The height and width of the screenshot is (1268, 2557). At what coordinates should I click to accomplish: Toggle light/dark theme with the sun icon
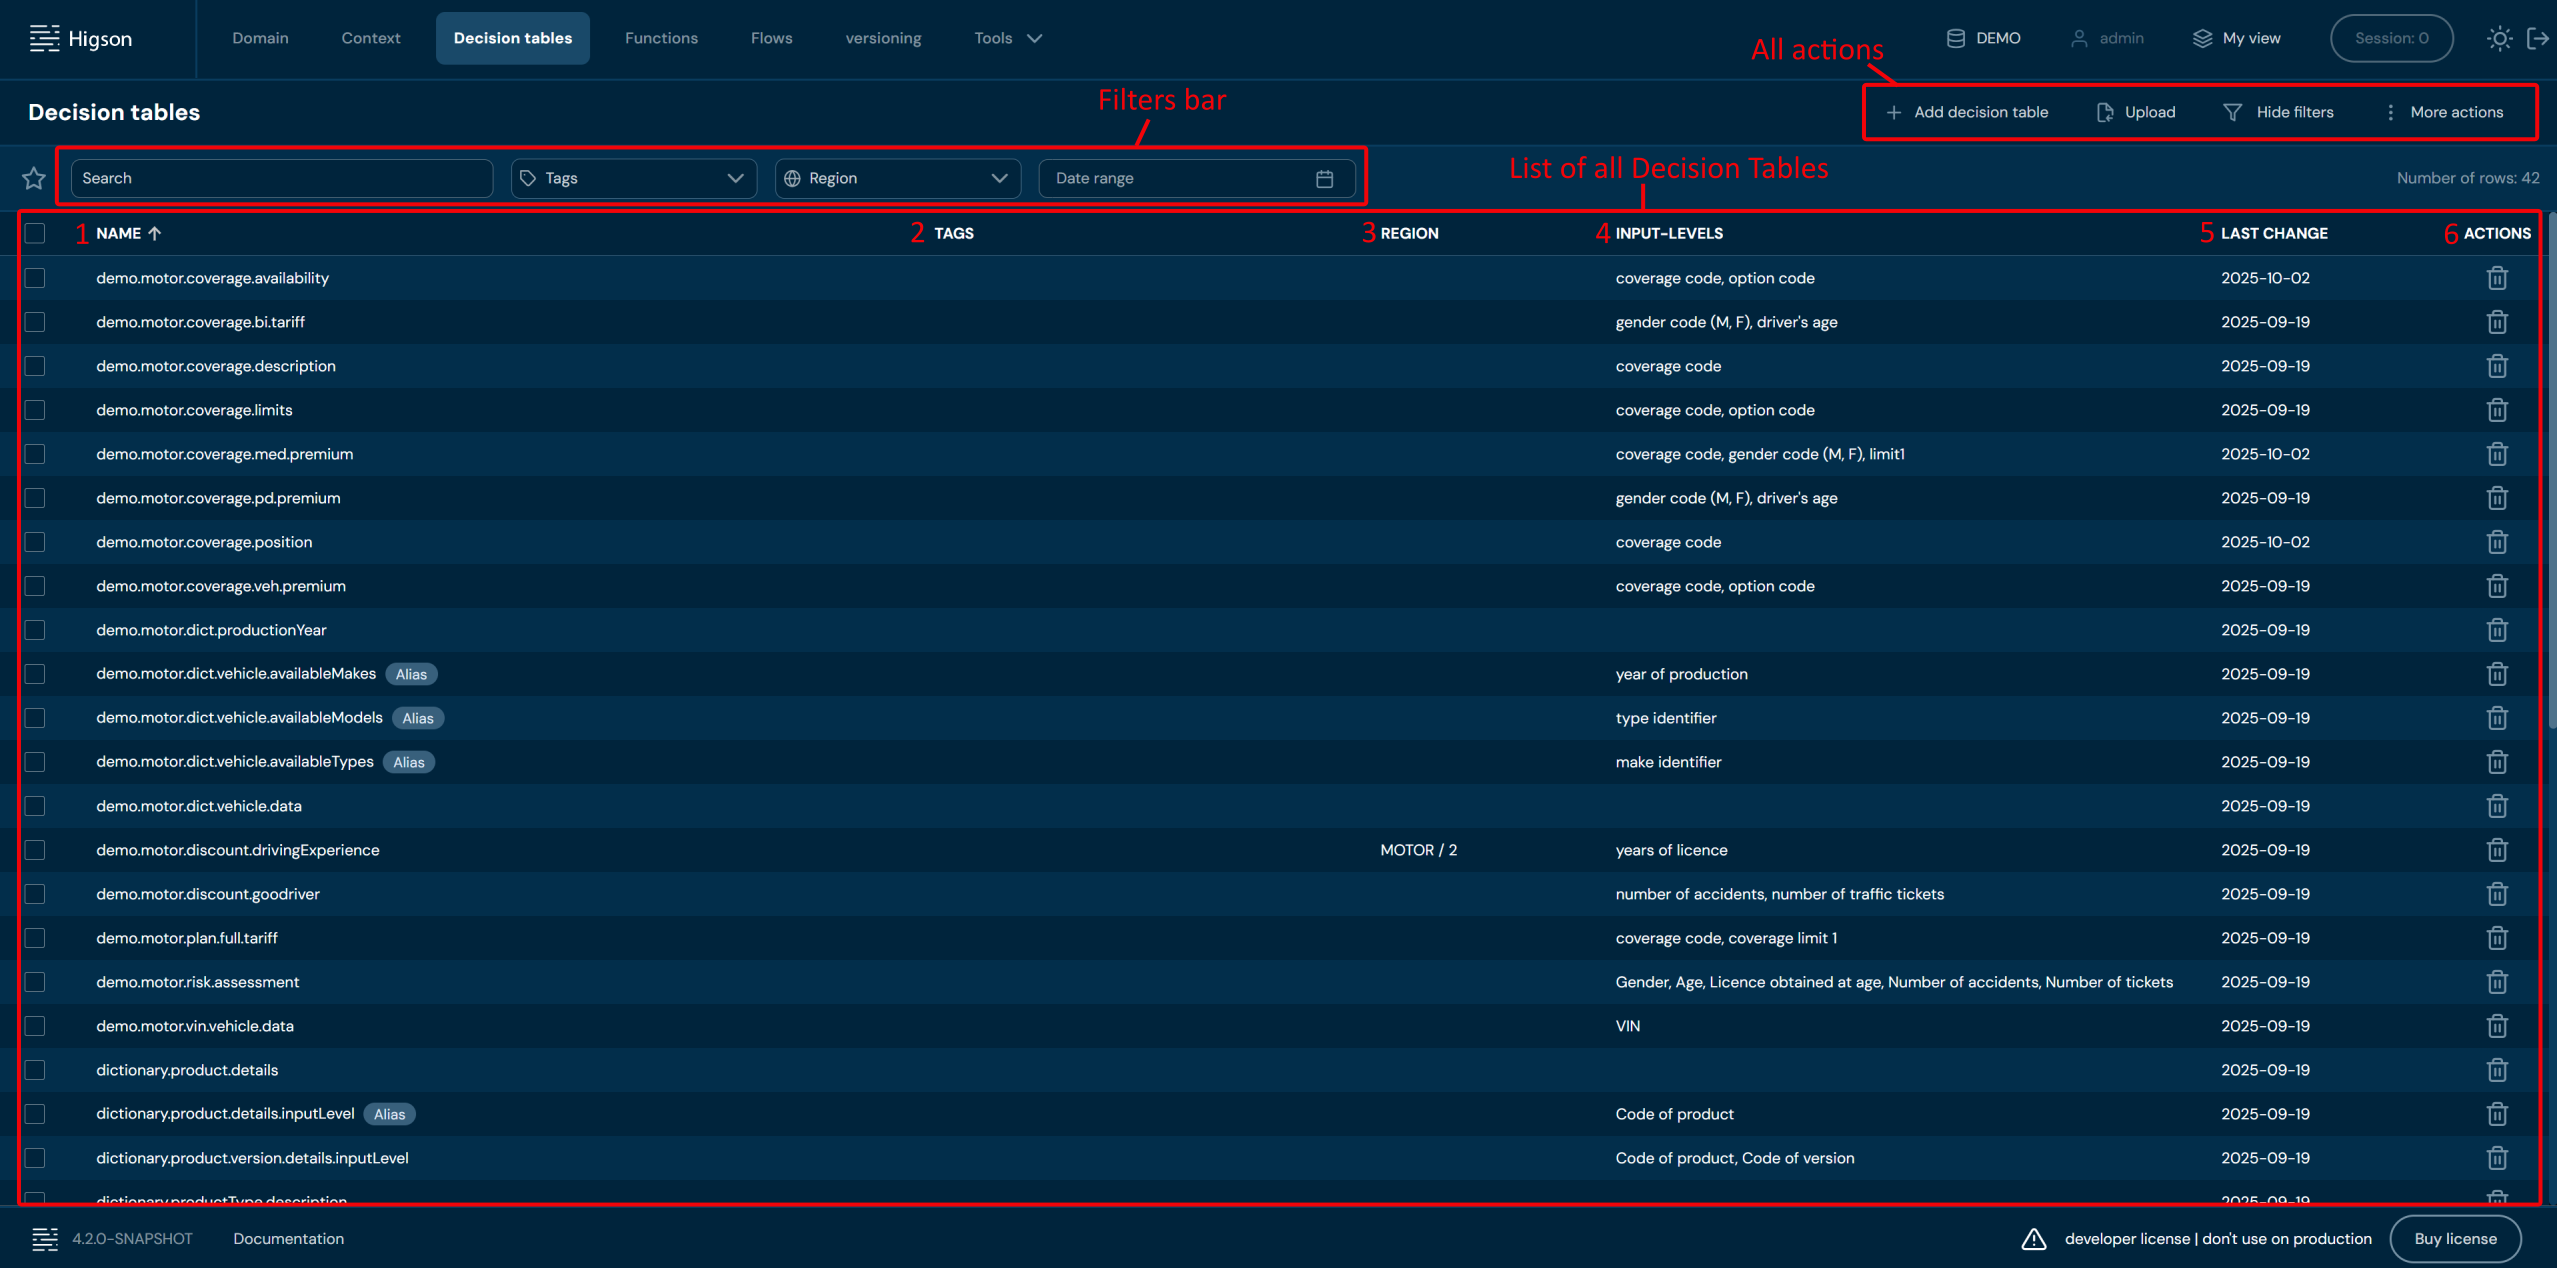(2499, 38)
